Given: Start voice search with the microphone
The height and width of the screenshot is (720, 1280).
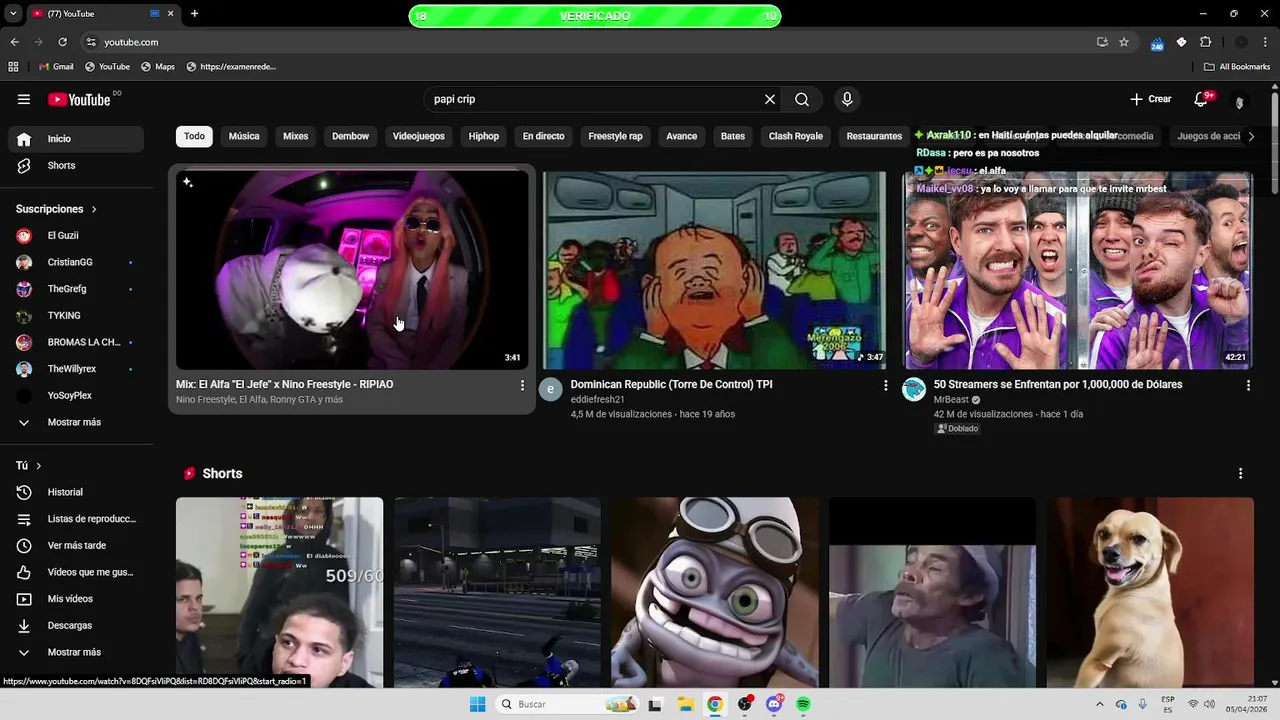Looking at the screenshot, I should click(x=847, y=99).
